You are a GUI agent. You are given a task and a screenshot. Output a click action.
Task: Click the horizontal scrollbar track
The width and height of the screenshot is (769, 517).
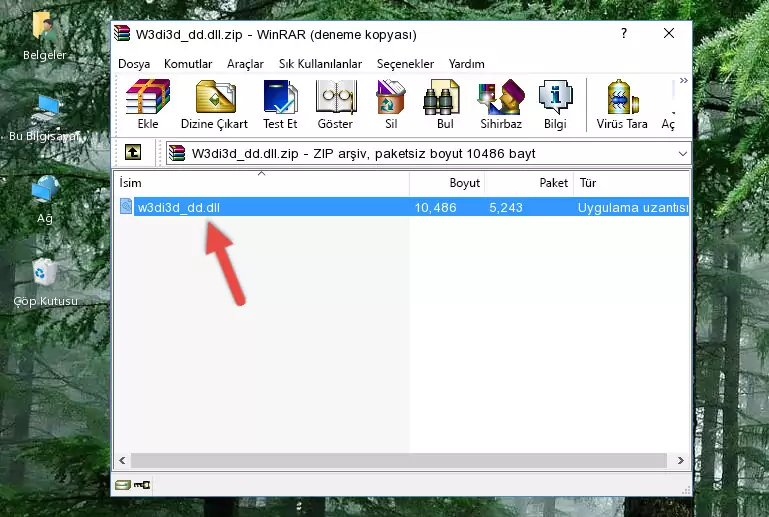[x=398, y=460]
